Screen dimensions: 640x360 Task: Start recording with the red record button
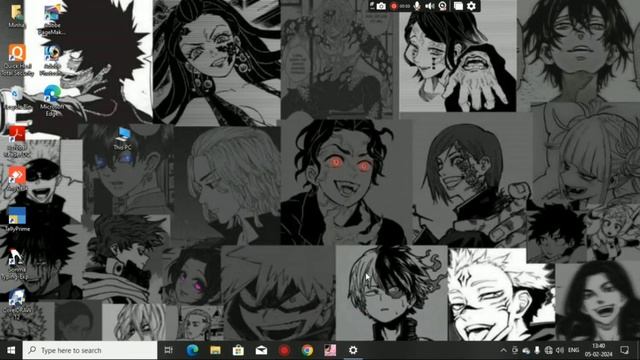point(394,6)
